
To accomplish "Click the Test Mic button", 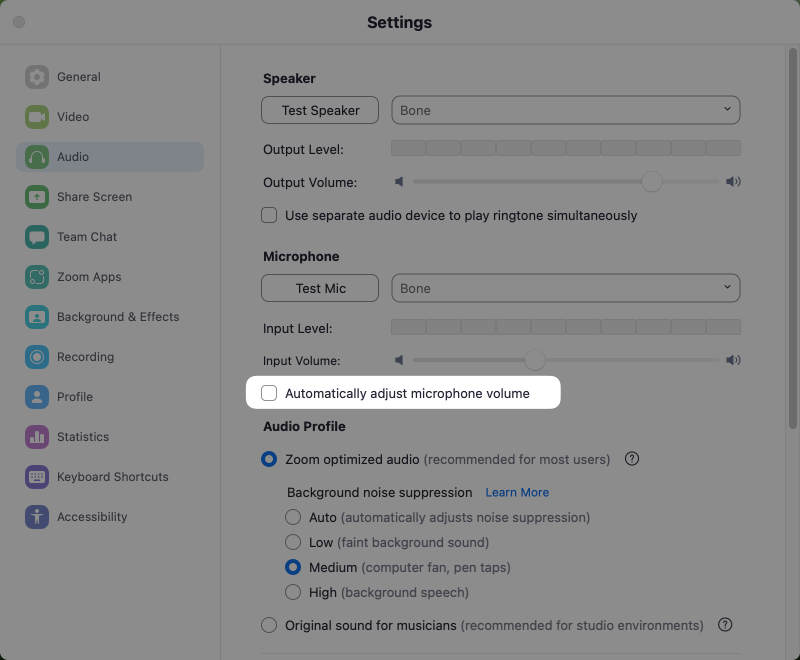I will coord(320,288).
